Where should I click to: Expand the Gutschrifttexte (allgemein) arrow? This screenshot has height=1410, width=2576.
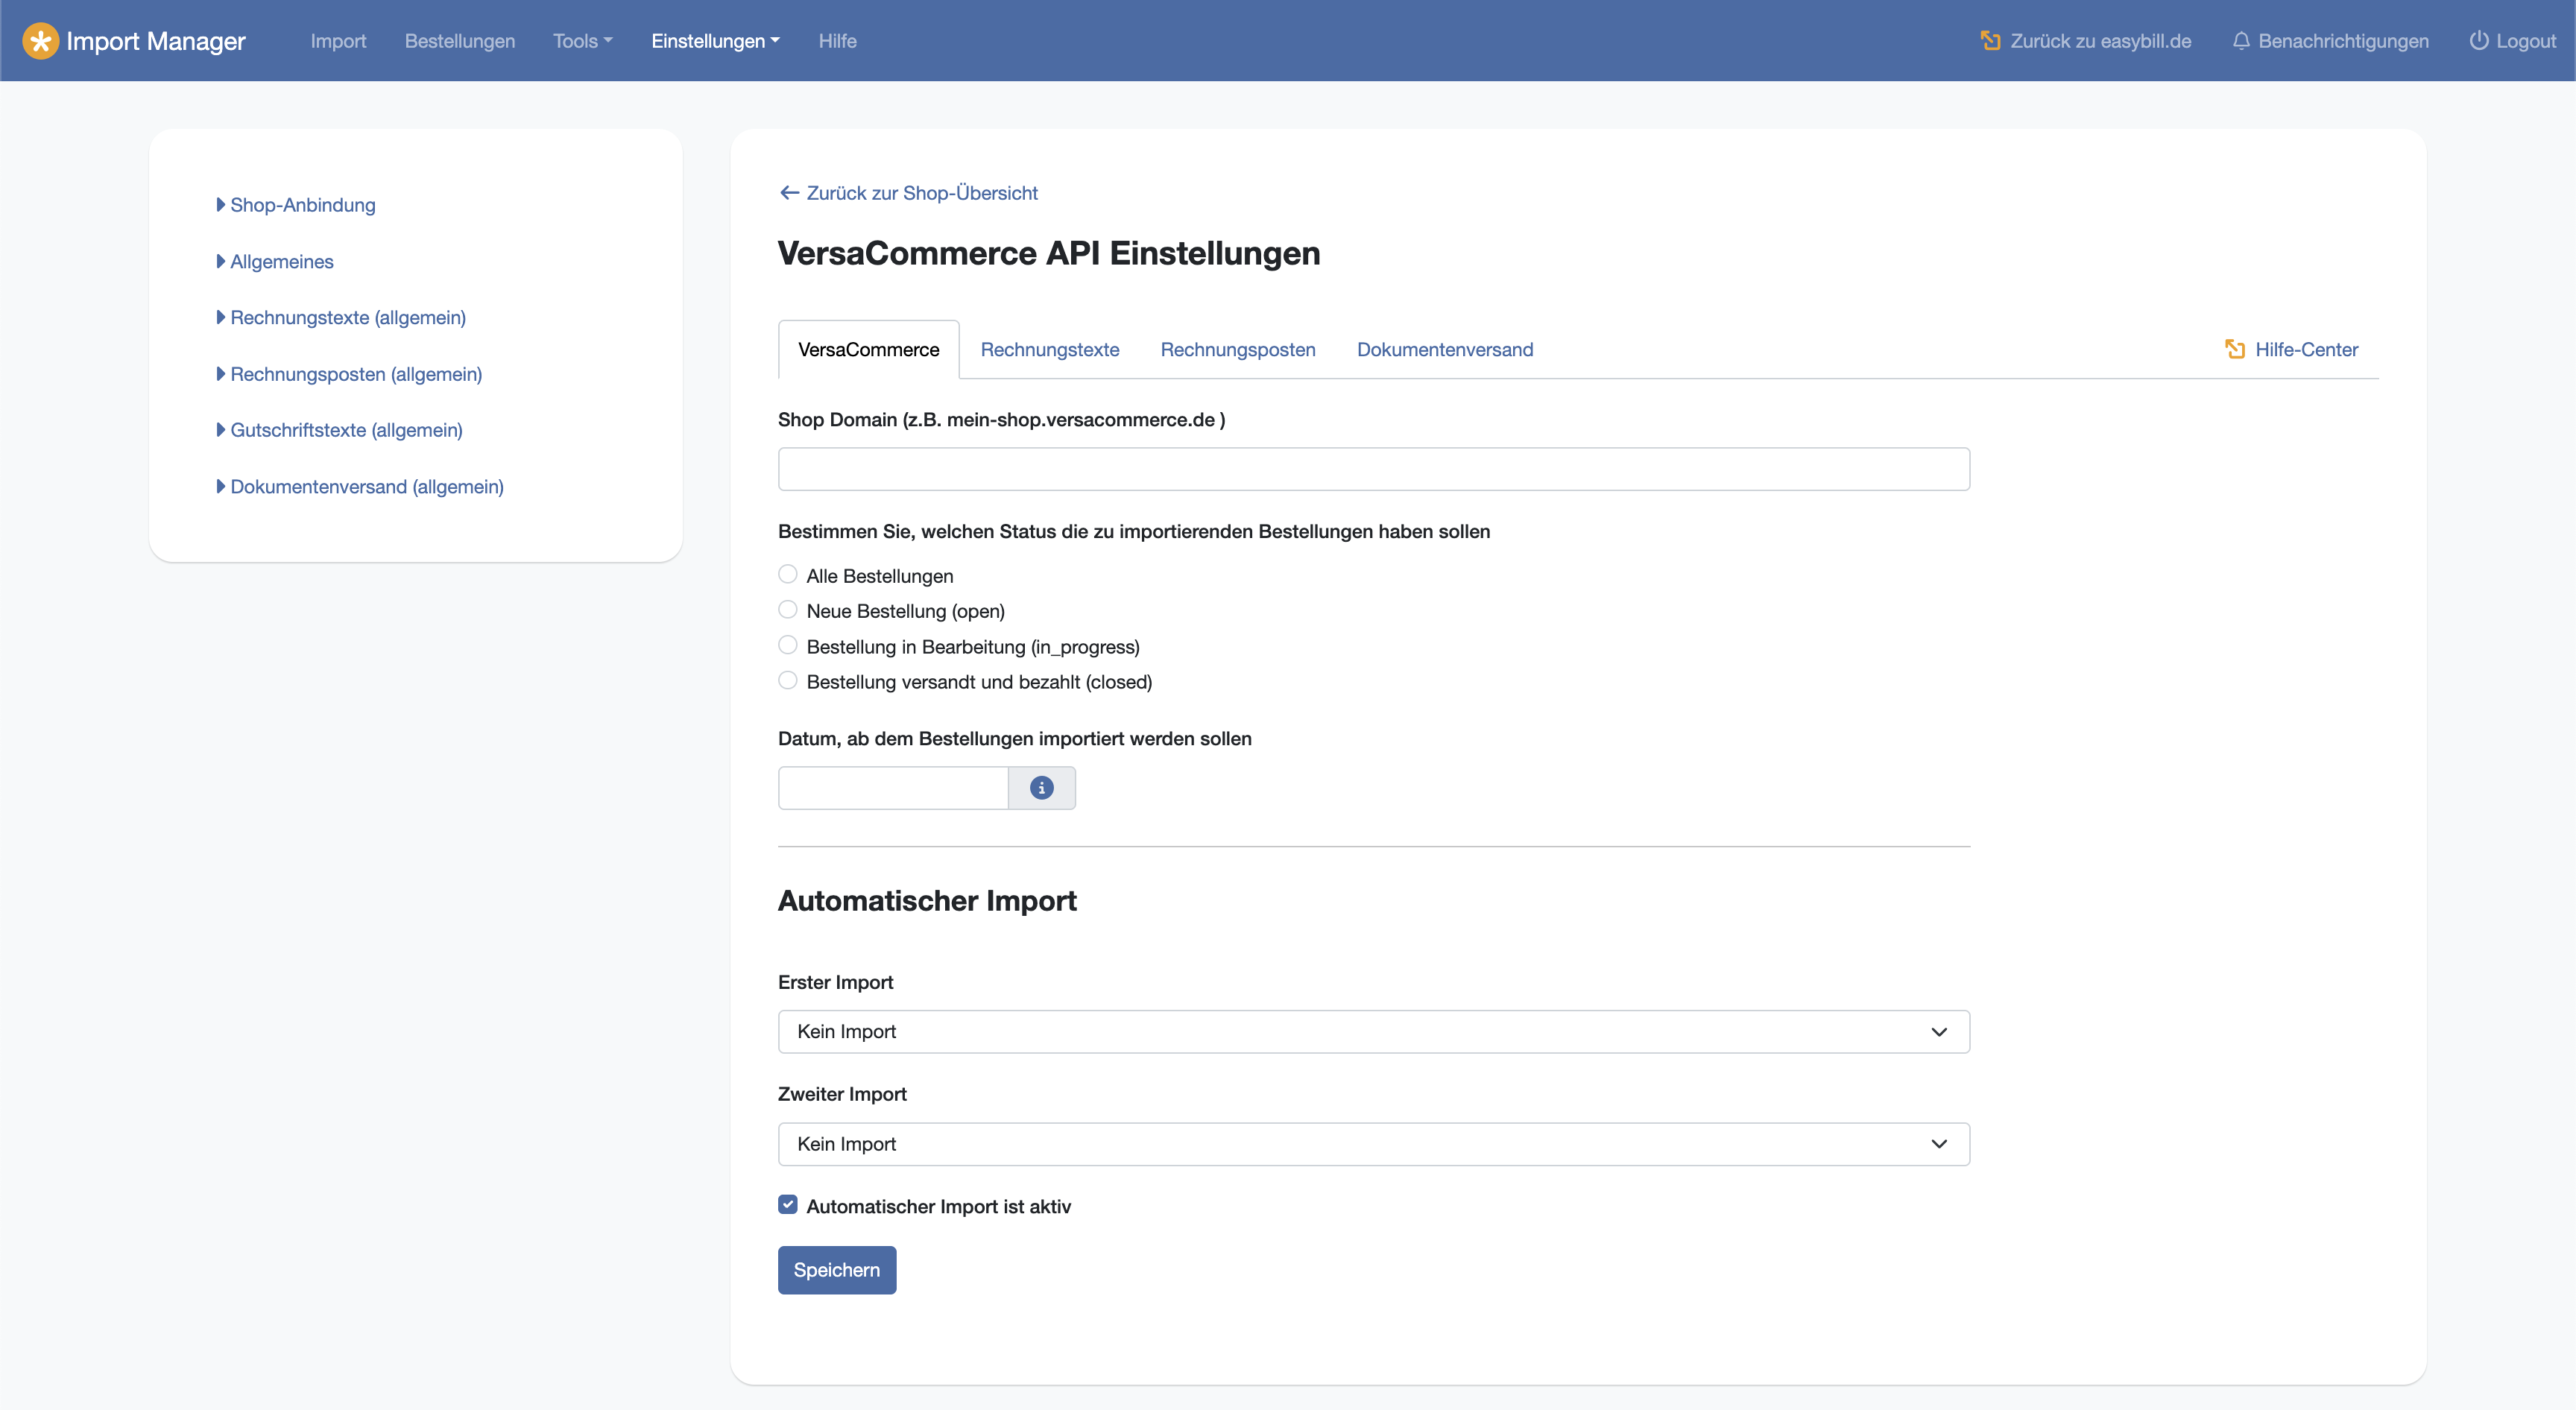(x=221, y=430)
